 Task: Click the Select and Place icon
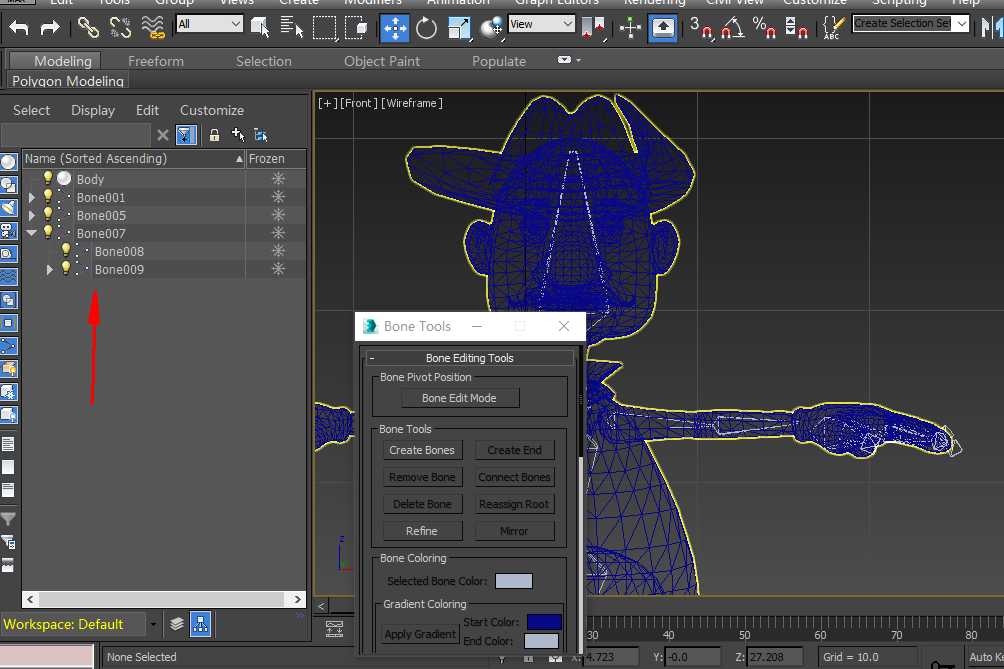[492, 28]
